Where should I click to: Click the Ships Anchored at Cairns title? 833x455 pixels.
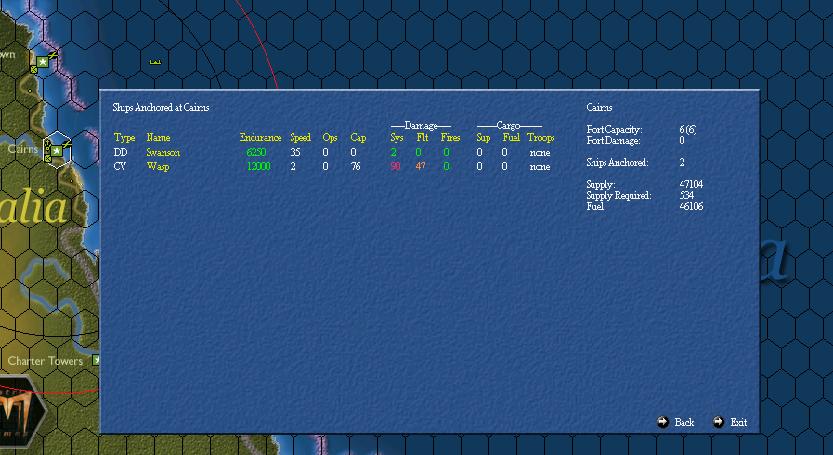point(161,107)
